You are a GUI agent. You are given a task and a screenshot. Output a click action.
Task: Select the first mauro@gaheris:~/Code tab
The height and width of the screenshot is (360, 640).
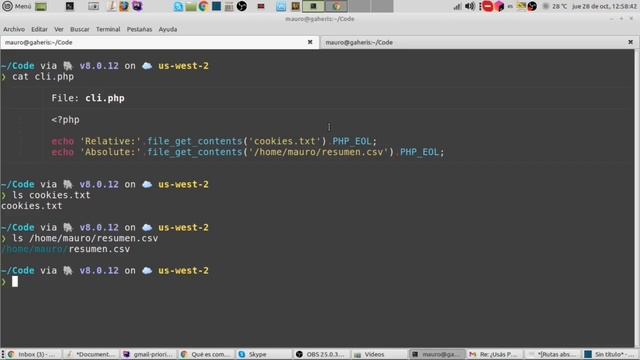tap(159, 42)
